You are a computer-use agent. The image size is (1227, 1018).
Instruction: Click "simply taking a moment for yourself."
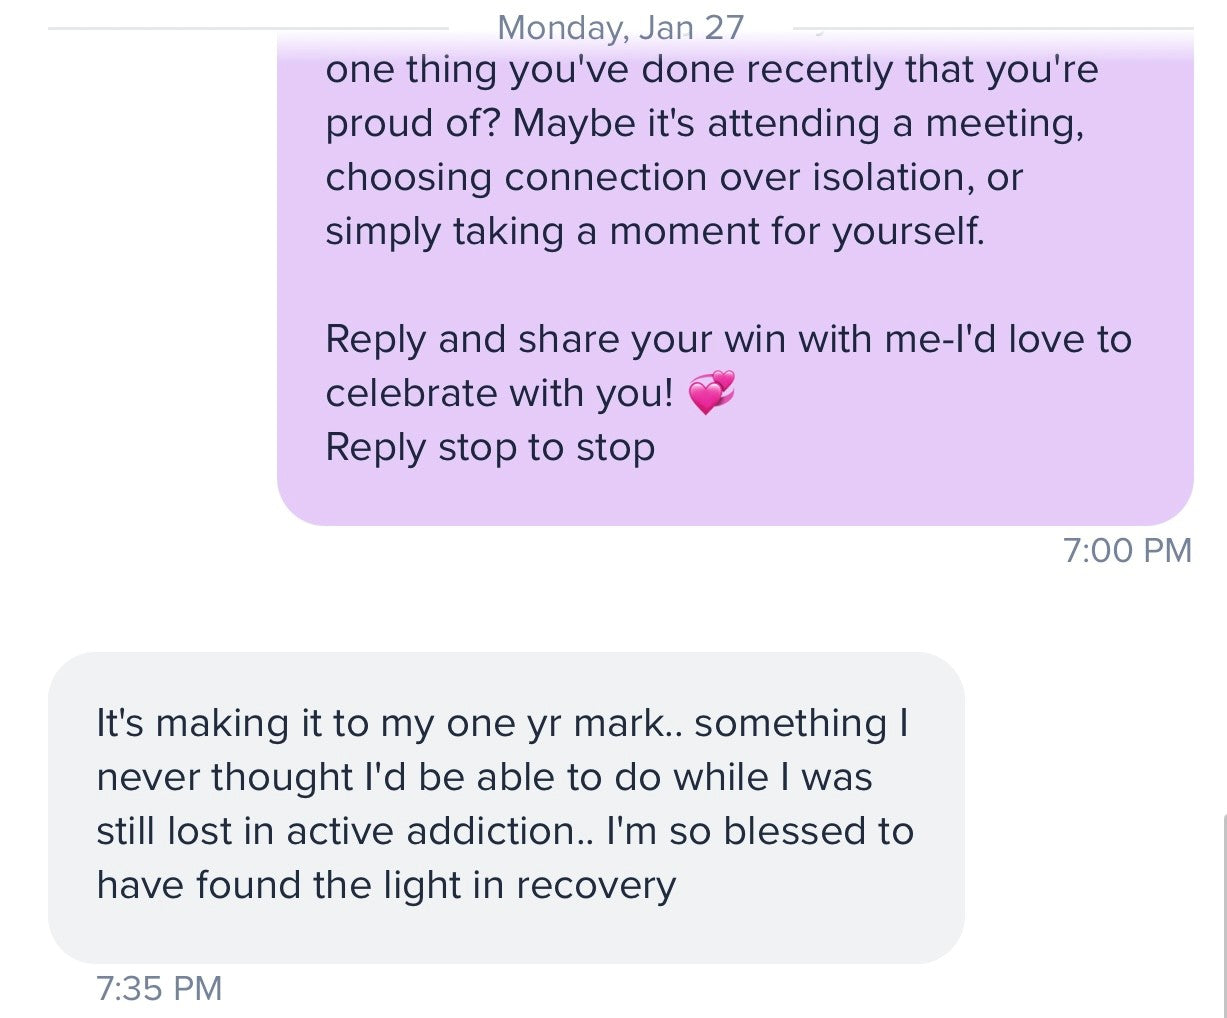[655, 231]
